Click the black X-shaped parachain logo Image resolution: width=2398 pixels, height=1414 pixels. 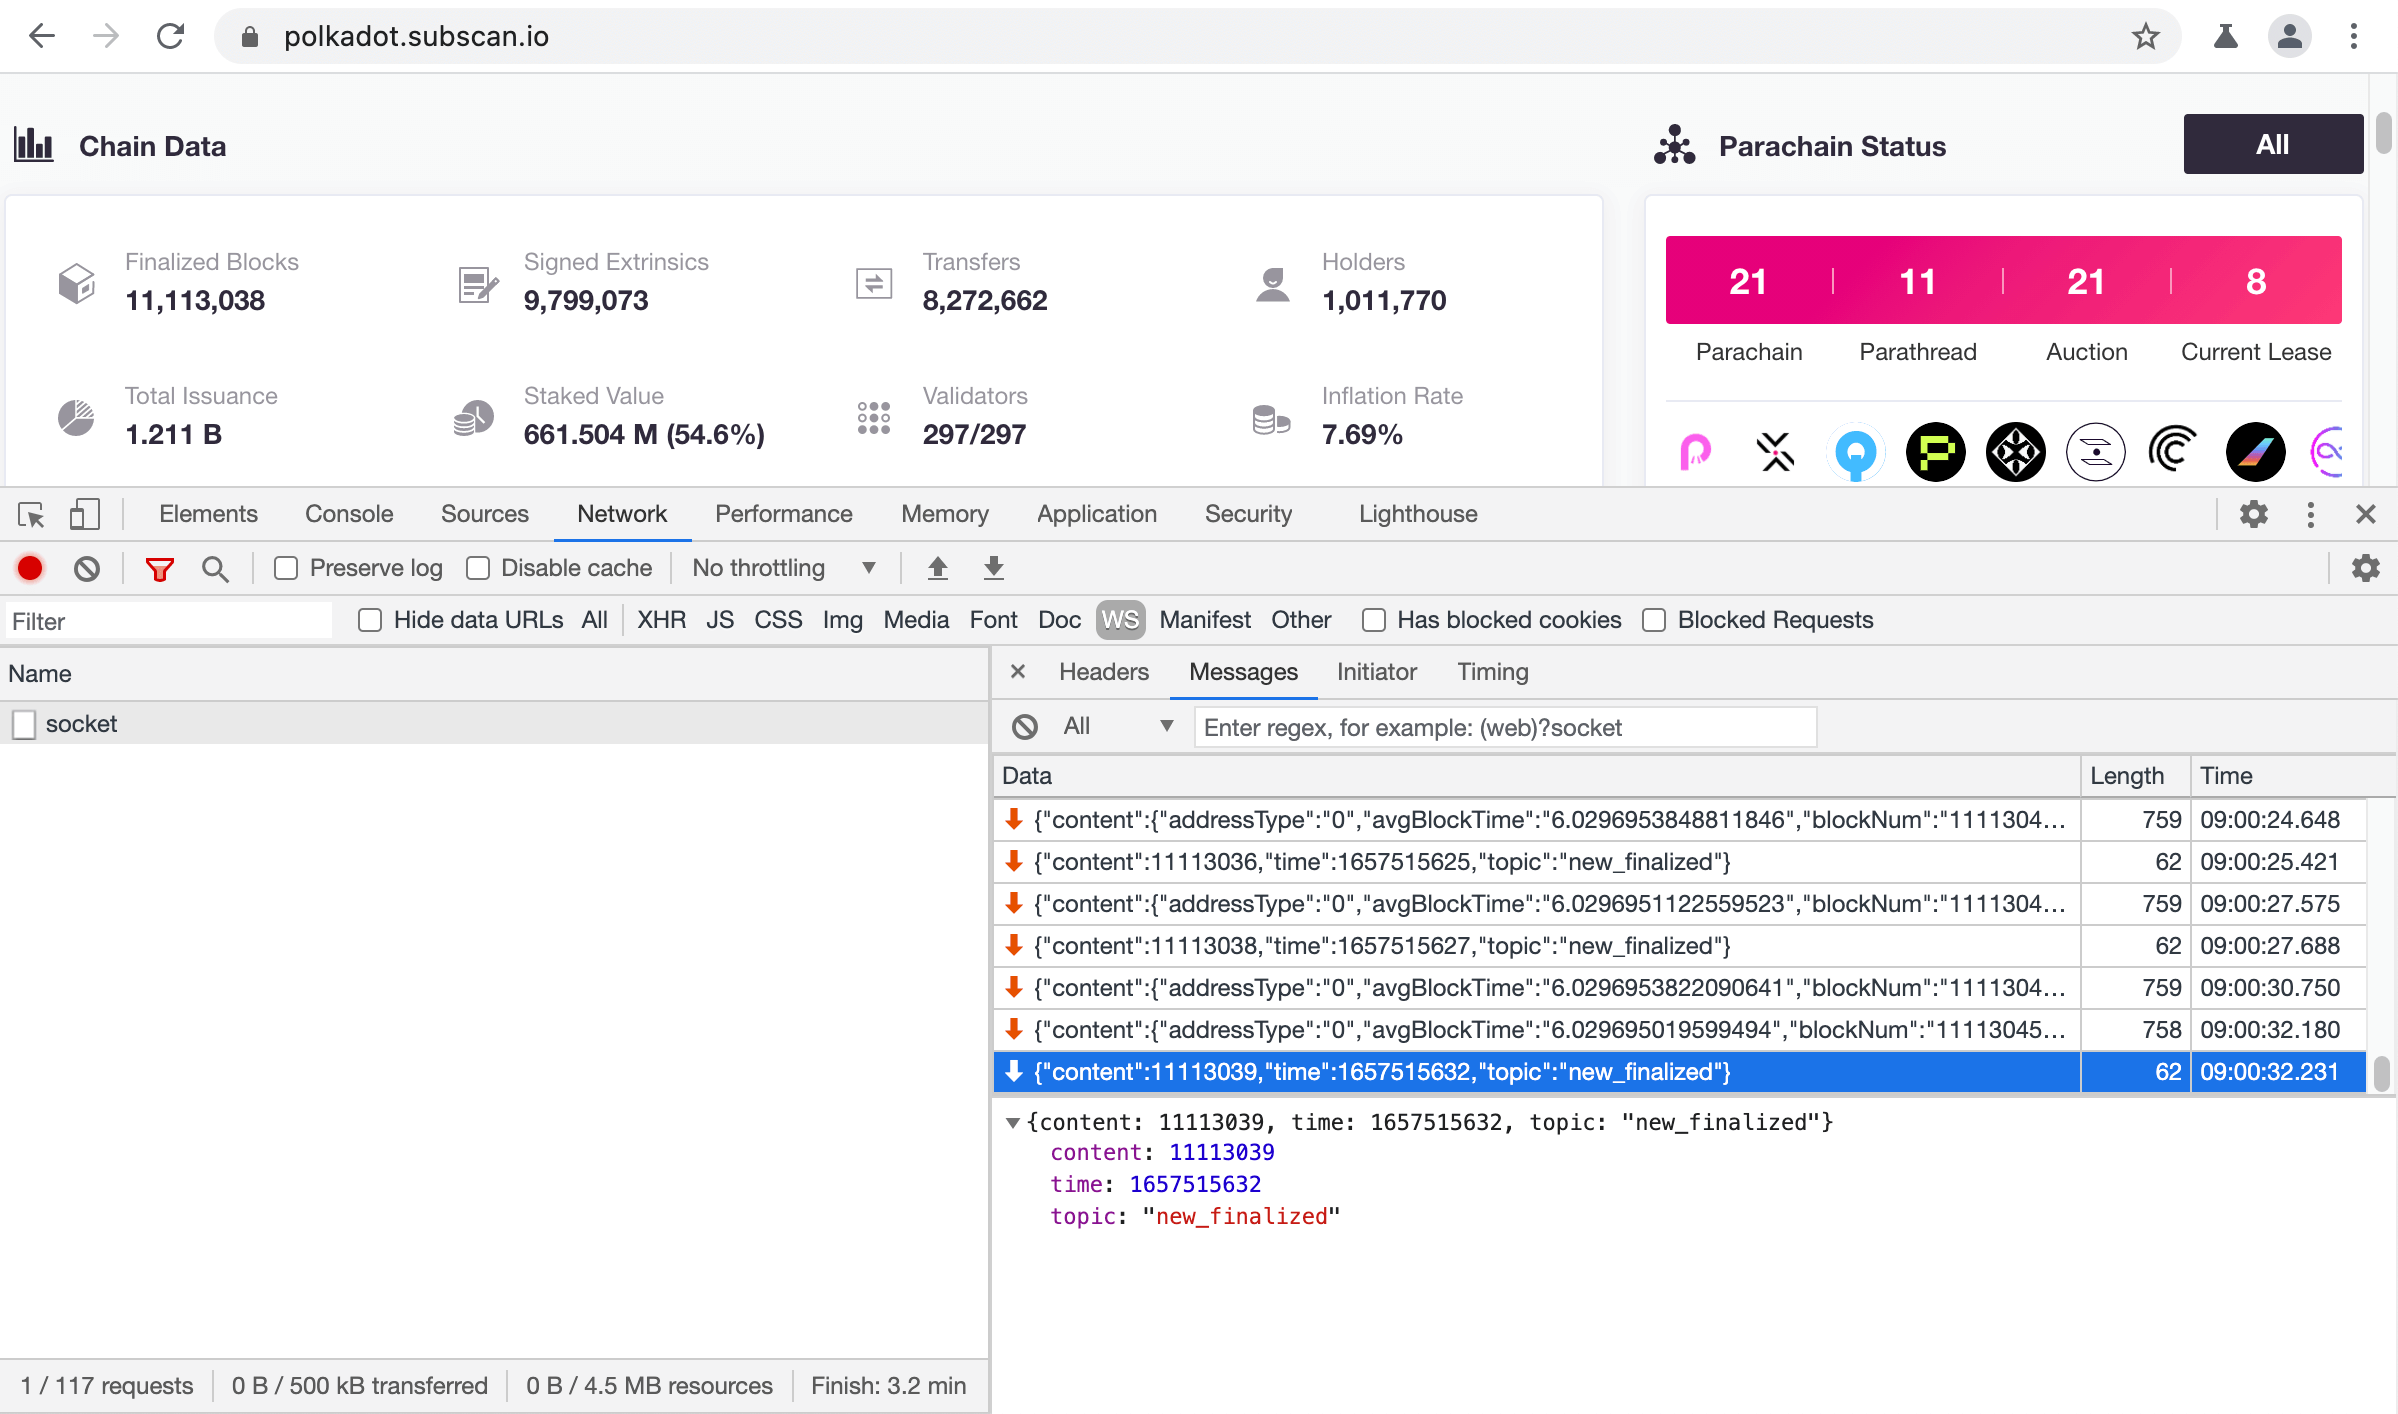pyautogui.click(x=1776, y=452)
